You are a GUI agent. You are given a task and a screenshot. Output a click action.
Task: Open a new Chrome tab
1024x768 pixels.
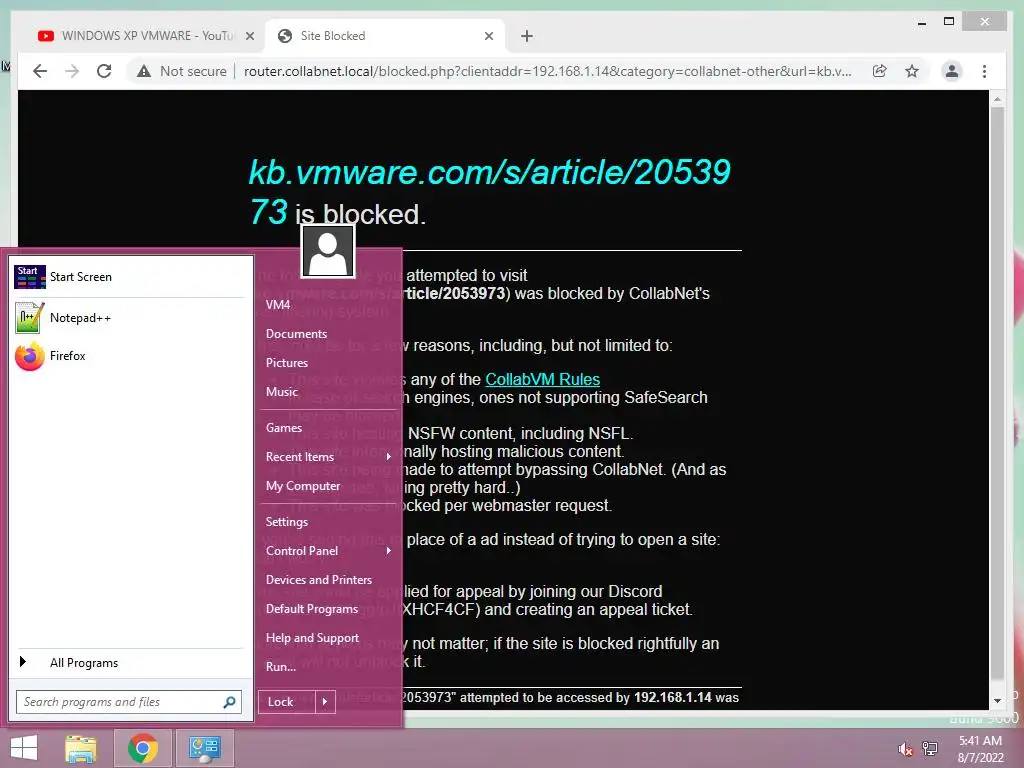tap(527, 36)
